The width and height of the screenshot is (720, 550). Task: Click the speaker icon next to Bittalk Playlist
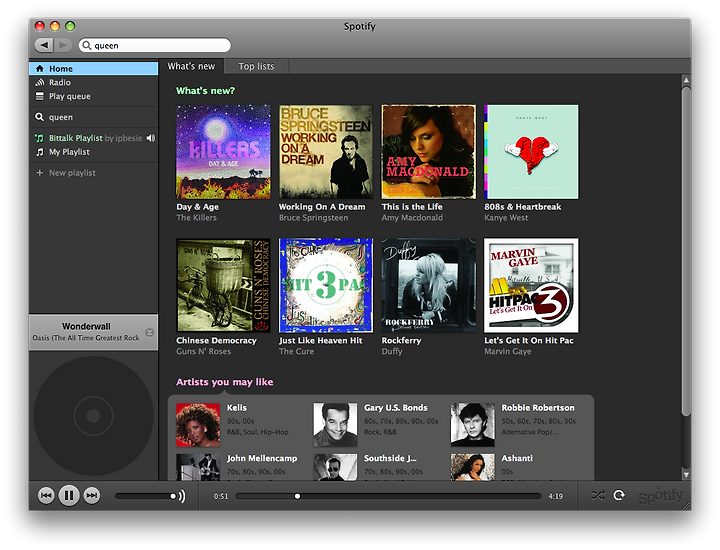[151, 138]
